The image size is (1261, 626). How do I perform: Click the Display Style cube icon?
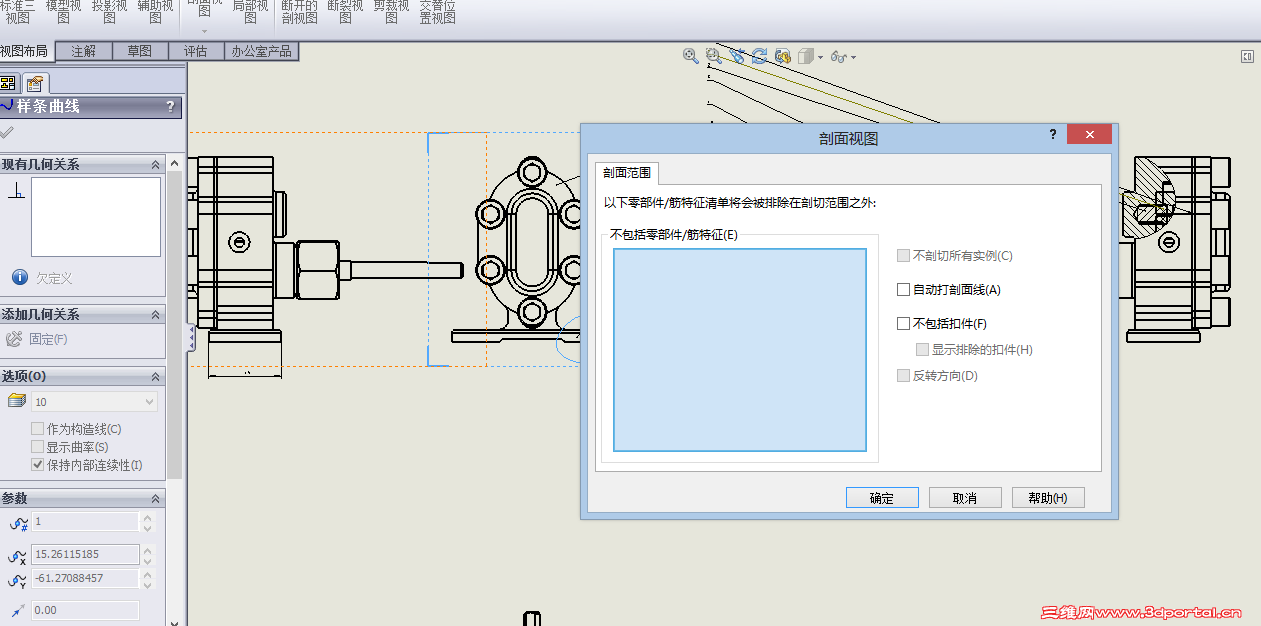(x=806, y=56)
